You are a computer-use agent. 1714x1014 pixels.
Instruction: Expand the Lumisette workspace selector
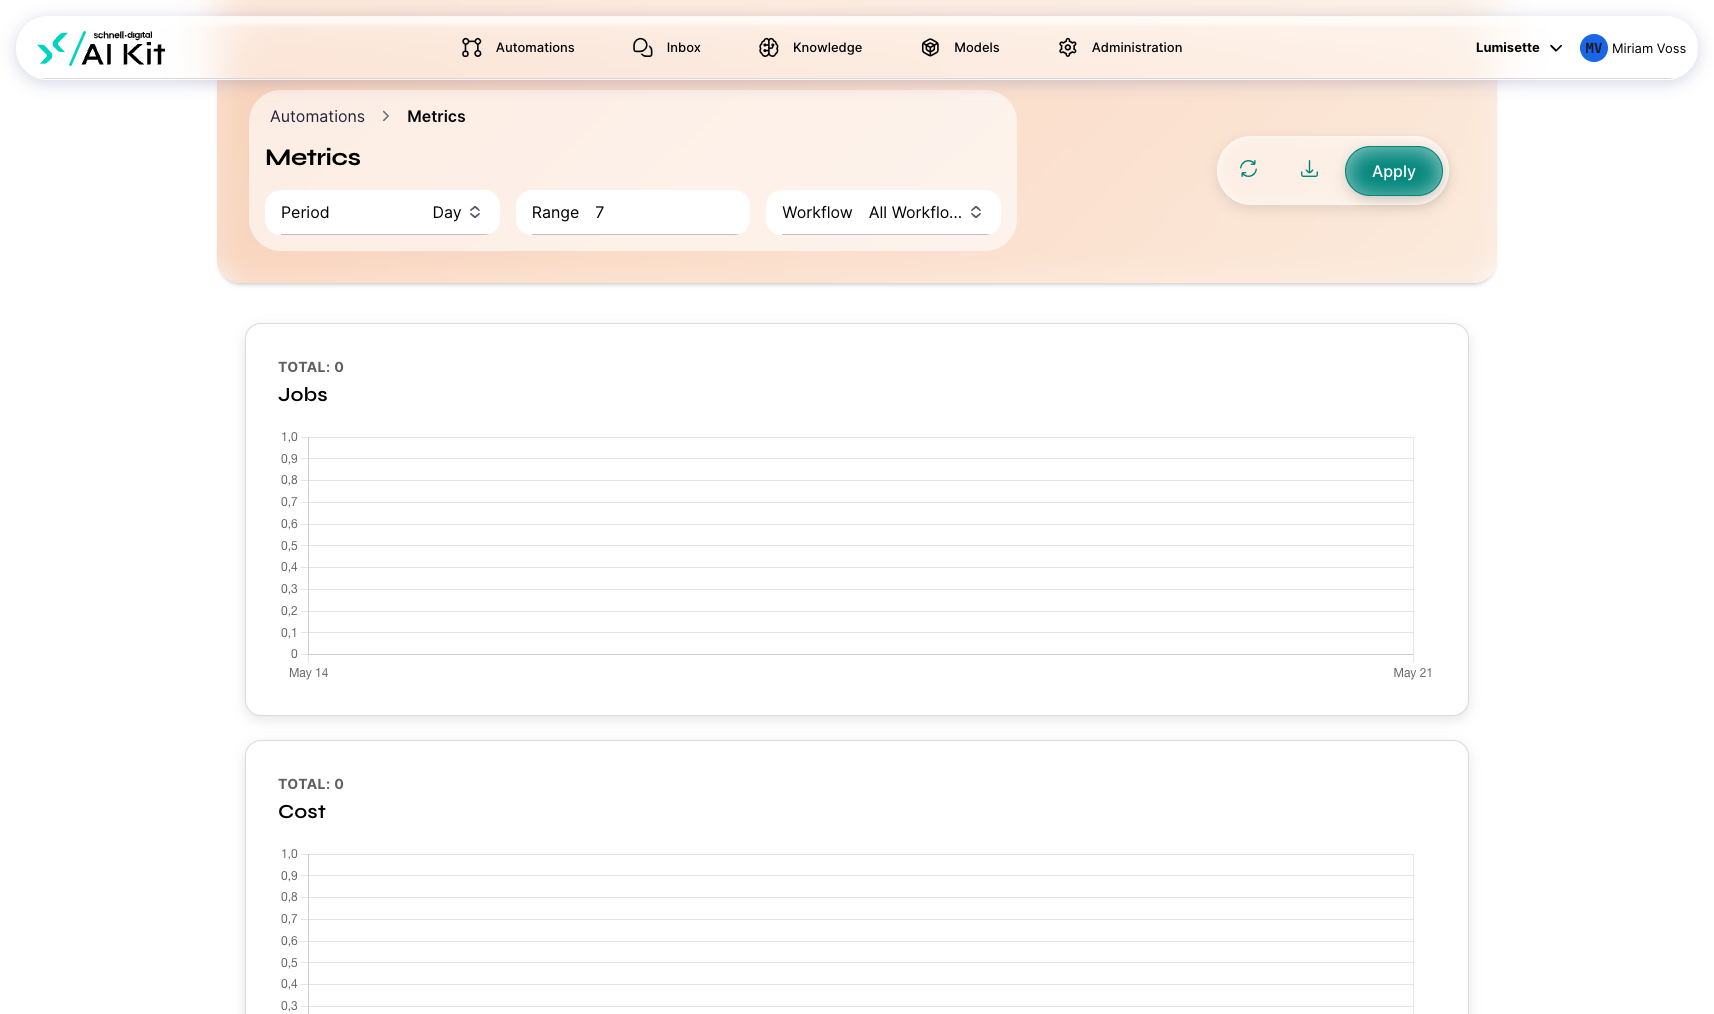click(1519, 48)
